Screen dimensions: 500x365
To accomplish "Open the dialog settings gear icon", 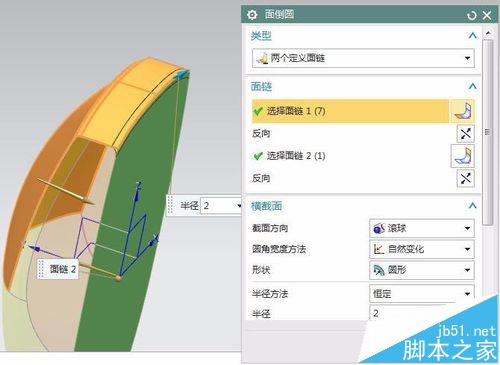I will point(252,15).
